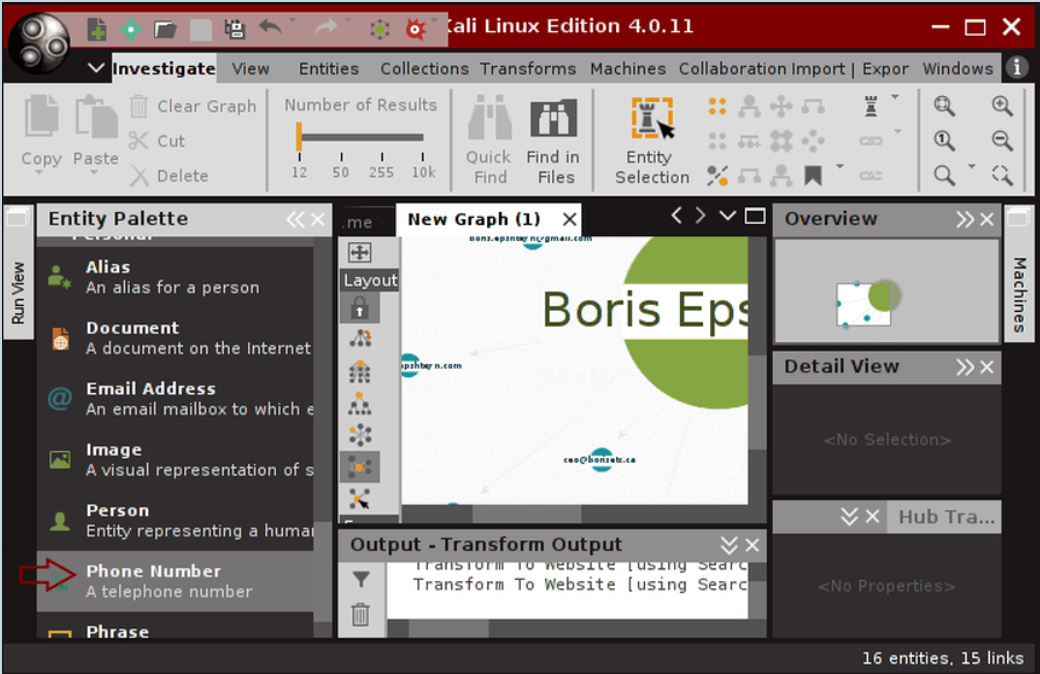Undo the last action with arrow icon
The width and height of the screenshot is (1040, 674).
coord(270,28)
